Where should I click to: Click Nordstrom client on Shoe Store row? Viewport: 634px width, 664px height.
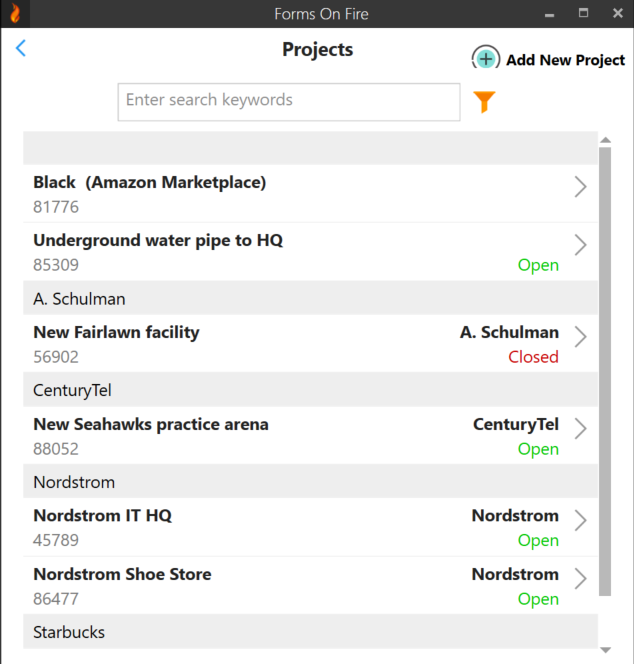(515, 574)
